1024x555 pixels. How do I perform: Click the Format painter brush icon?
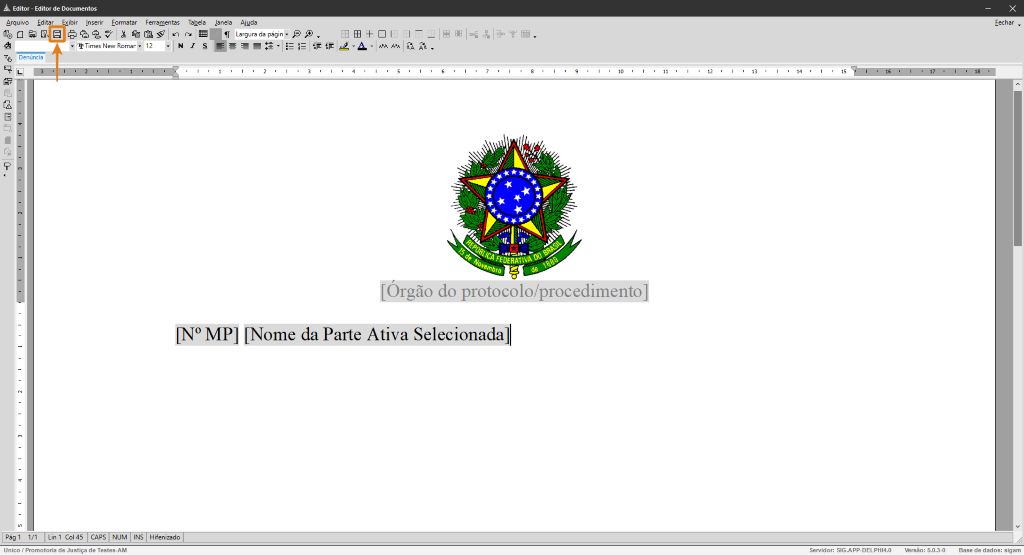pos(161,34)
